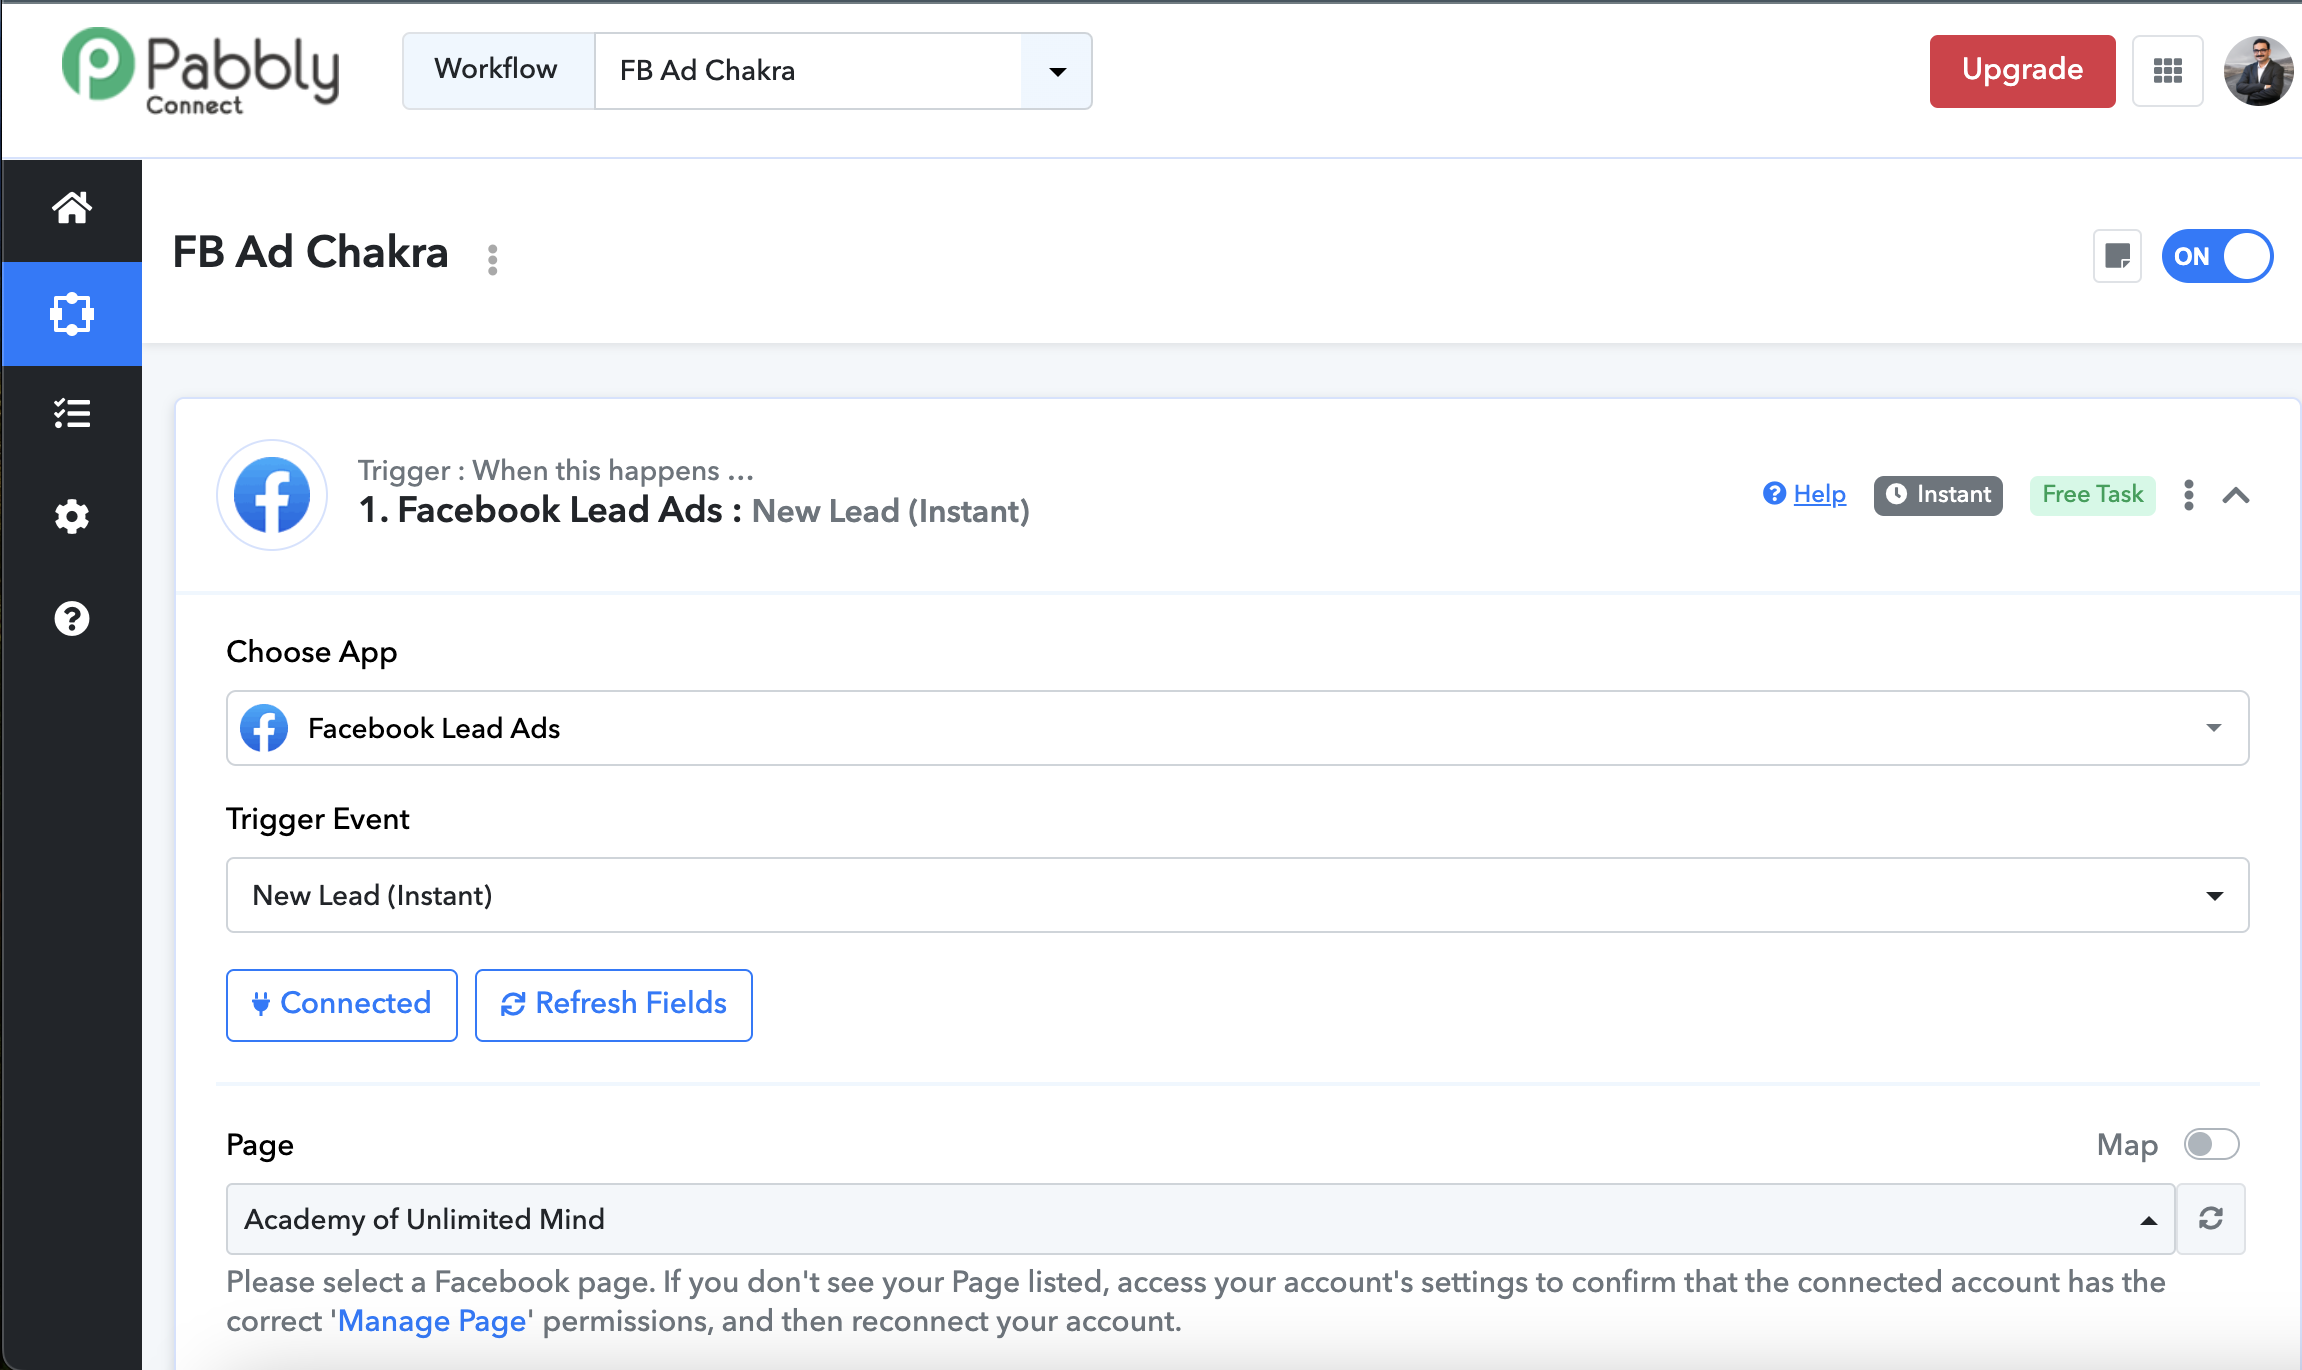Click the Upgrade button
2302x1370 pixels.
tap(2022, 71)
